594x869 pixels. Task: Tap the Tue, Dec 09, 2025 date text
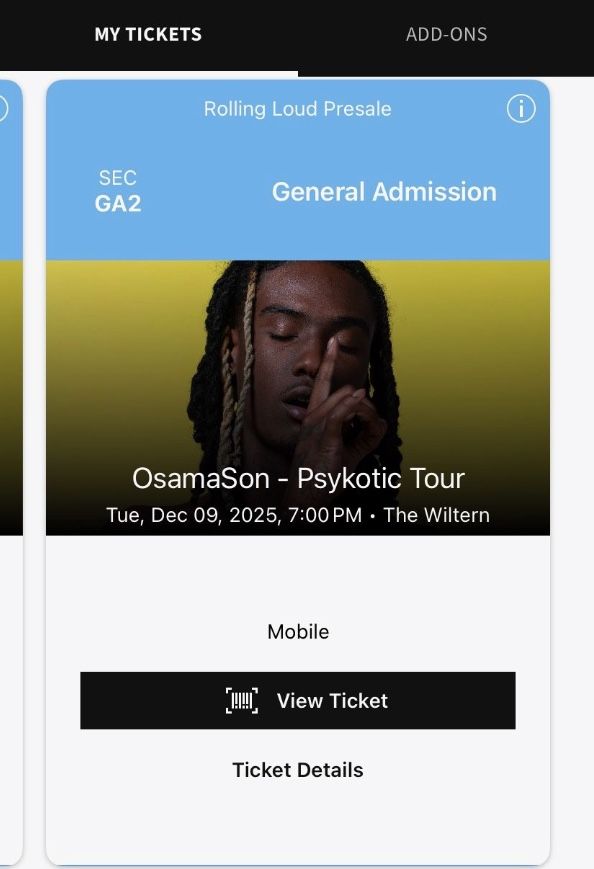tap(234, 515)
